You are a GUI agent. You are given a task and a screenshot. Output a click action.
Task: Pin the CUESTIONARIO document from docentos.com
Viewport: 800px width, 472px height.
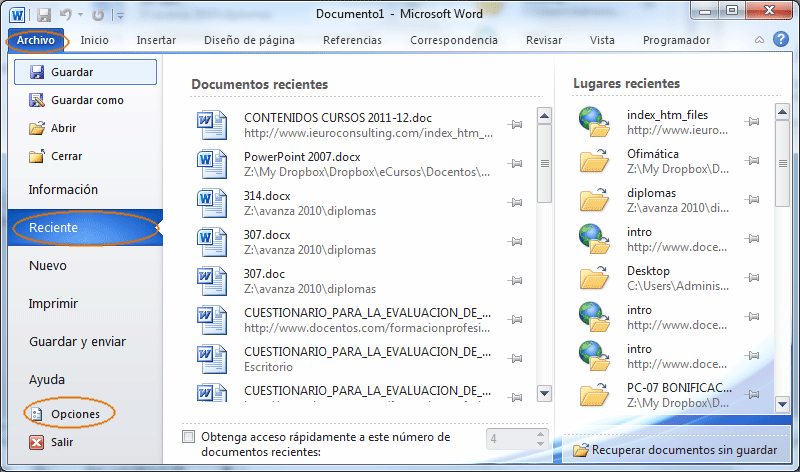[515, 319]
